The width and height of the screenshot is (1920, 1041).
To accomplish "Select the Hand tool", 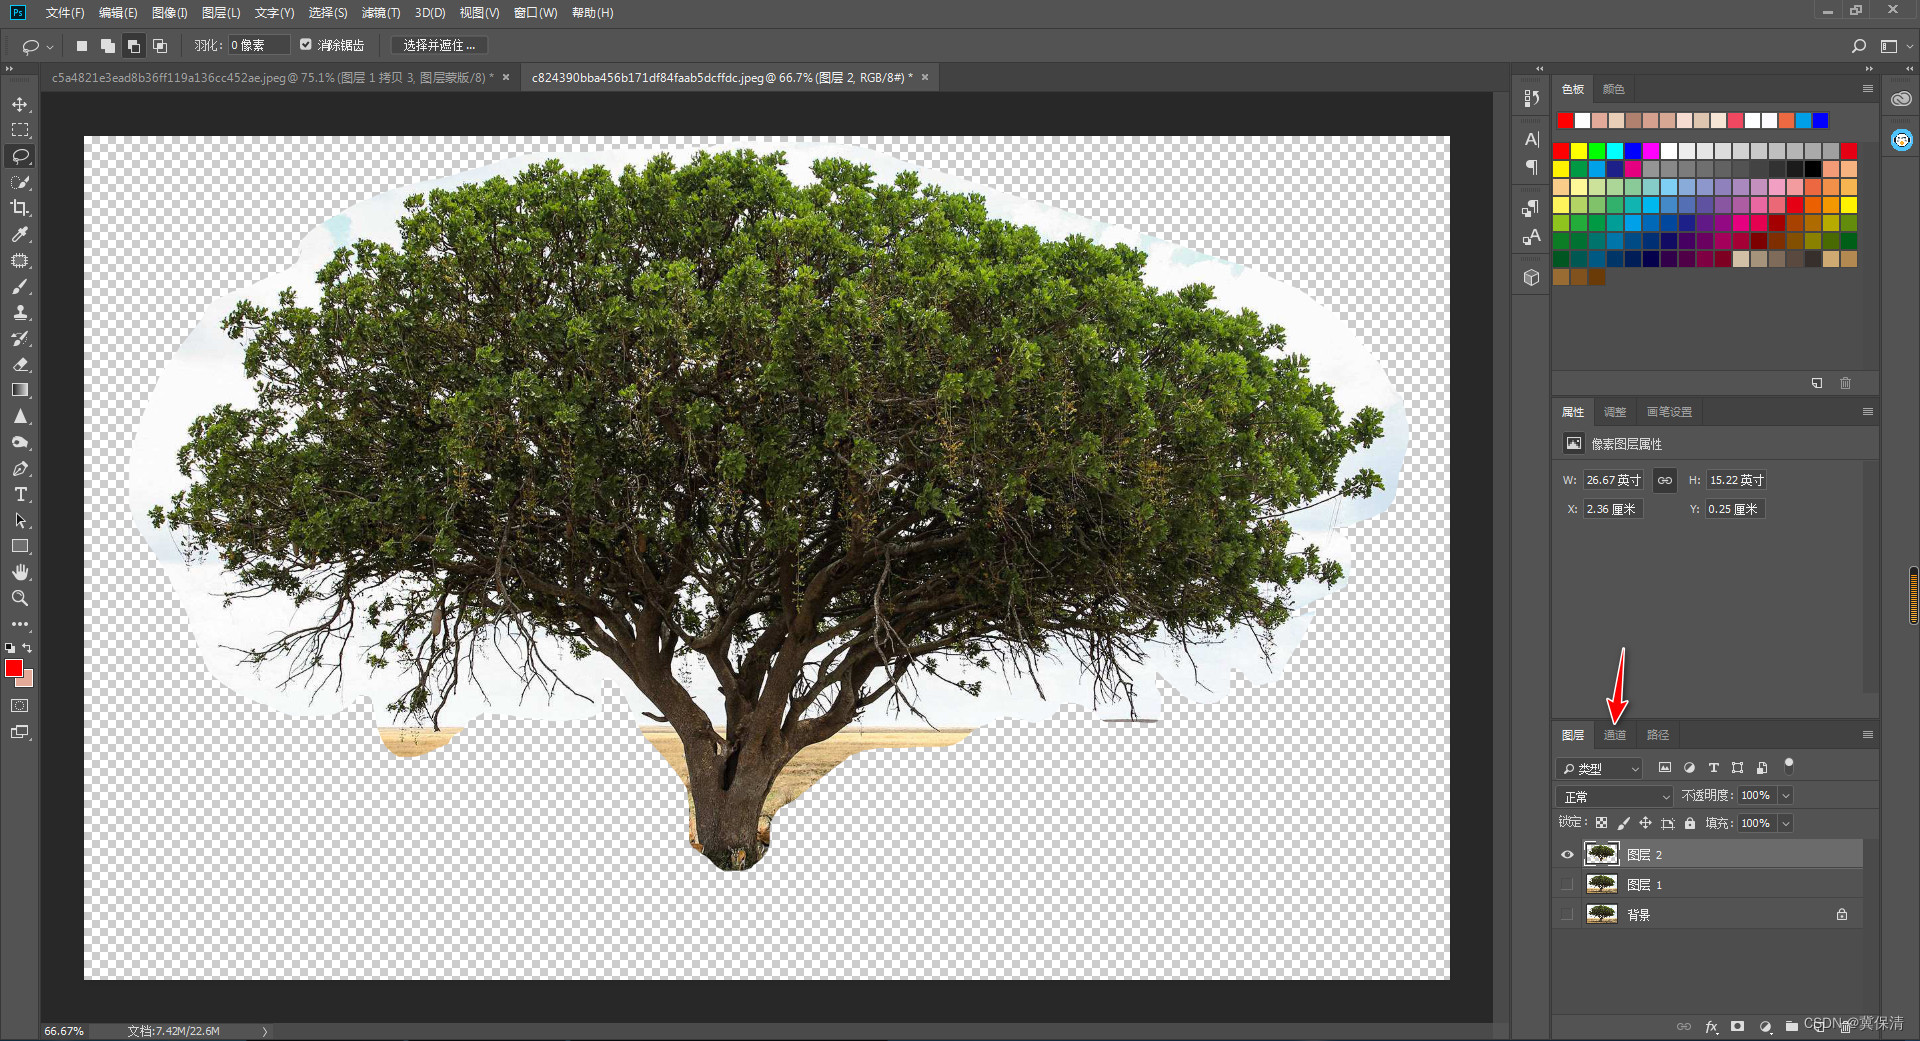I will pos(20,572).
